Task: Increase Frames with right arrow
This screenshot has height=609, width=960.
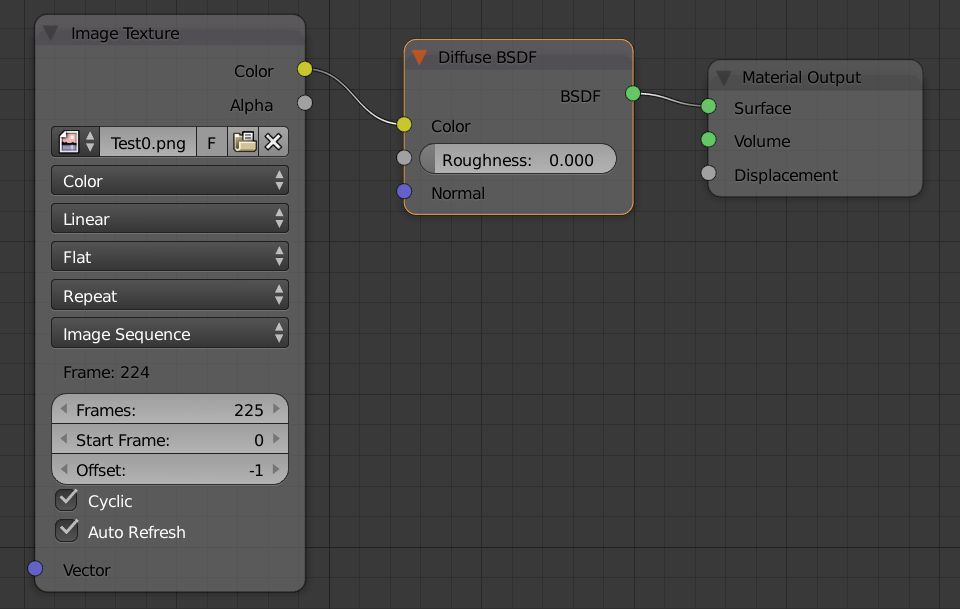Action: pyautogui.click(x=276, y=408)
